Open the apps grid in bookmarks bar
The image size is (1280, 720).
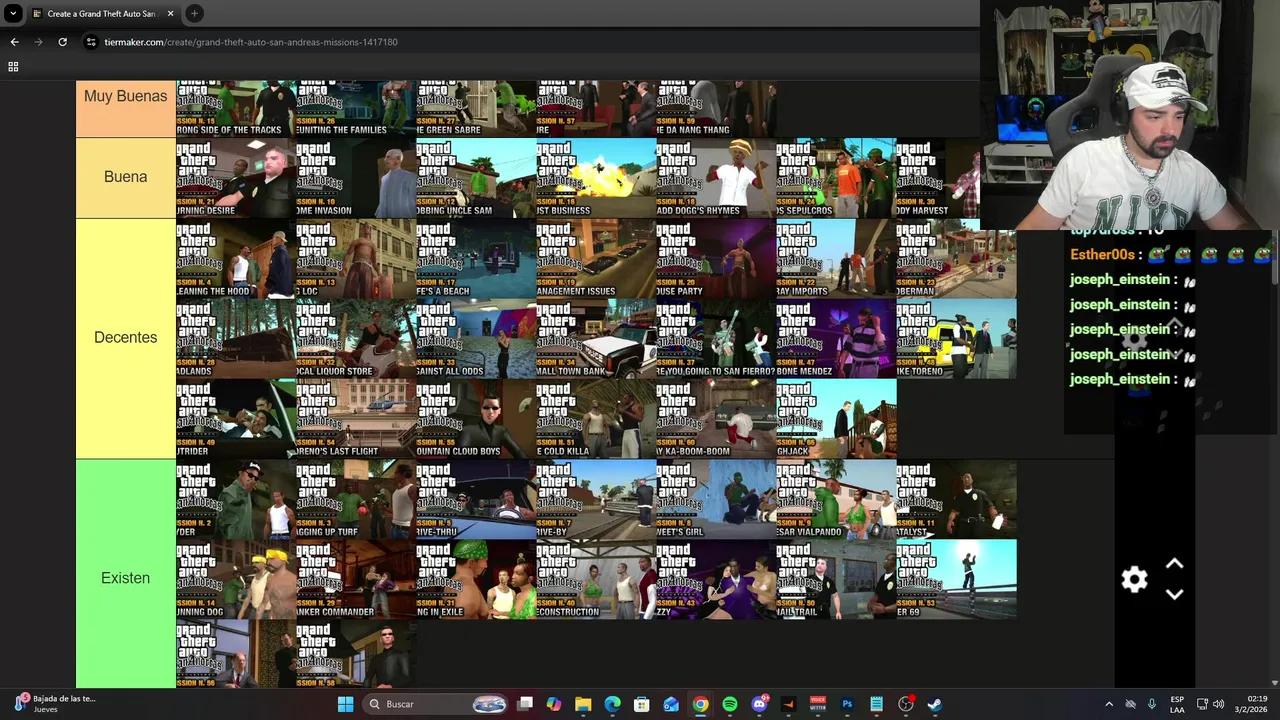click(13, 67)
